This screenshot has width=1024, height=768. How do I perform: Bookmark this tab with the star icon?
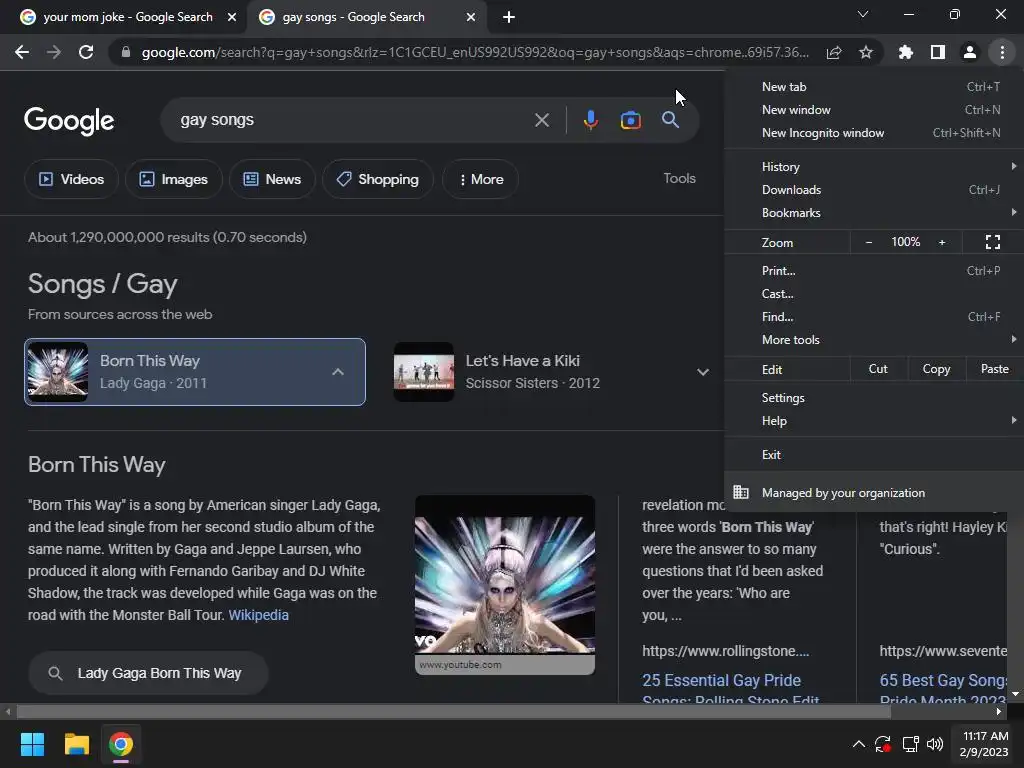(866, 52)
